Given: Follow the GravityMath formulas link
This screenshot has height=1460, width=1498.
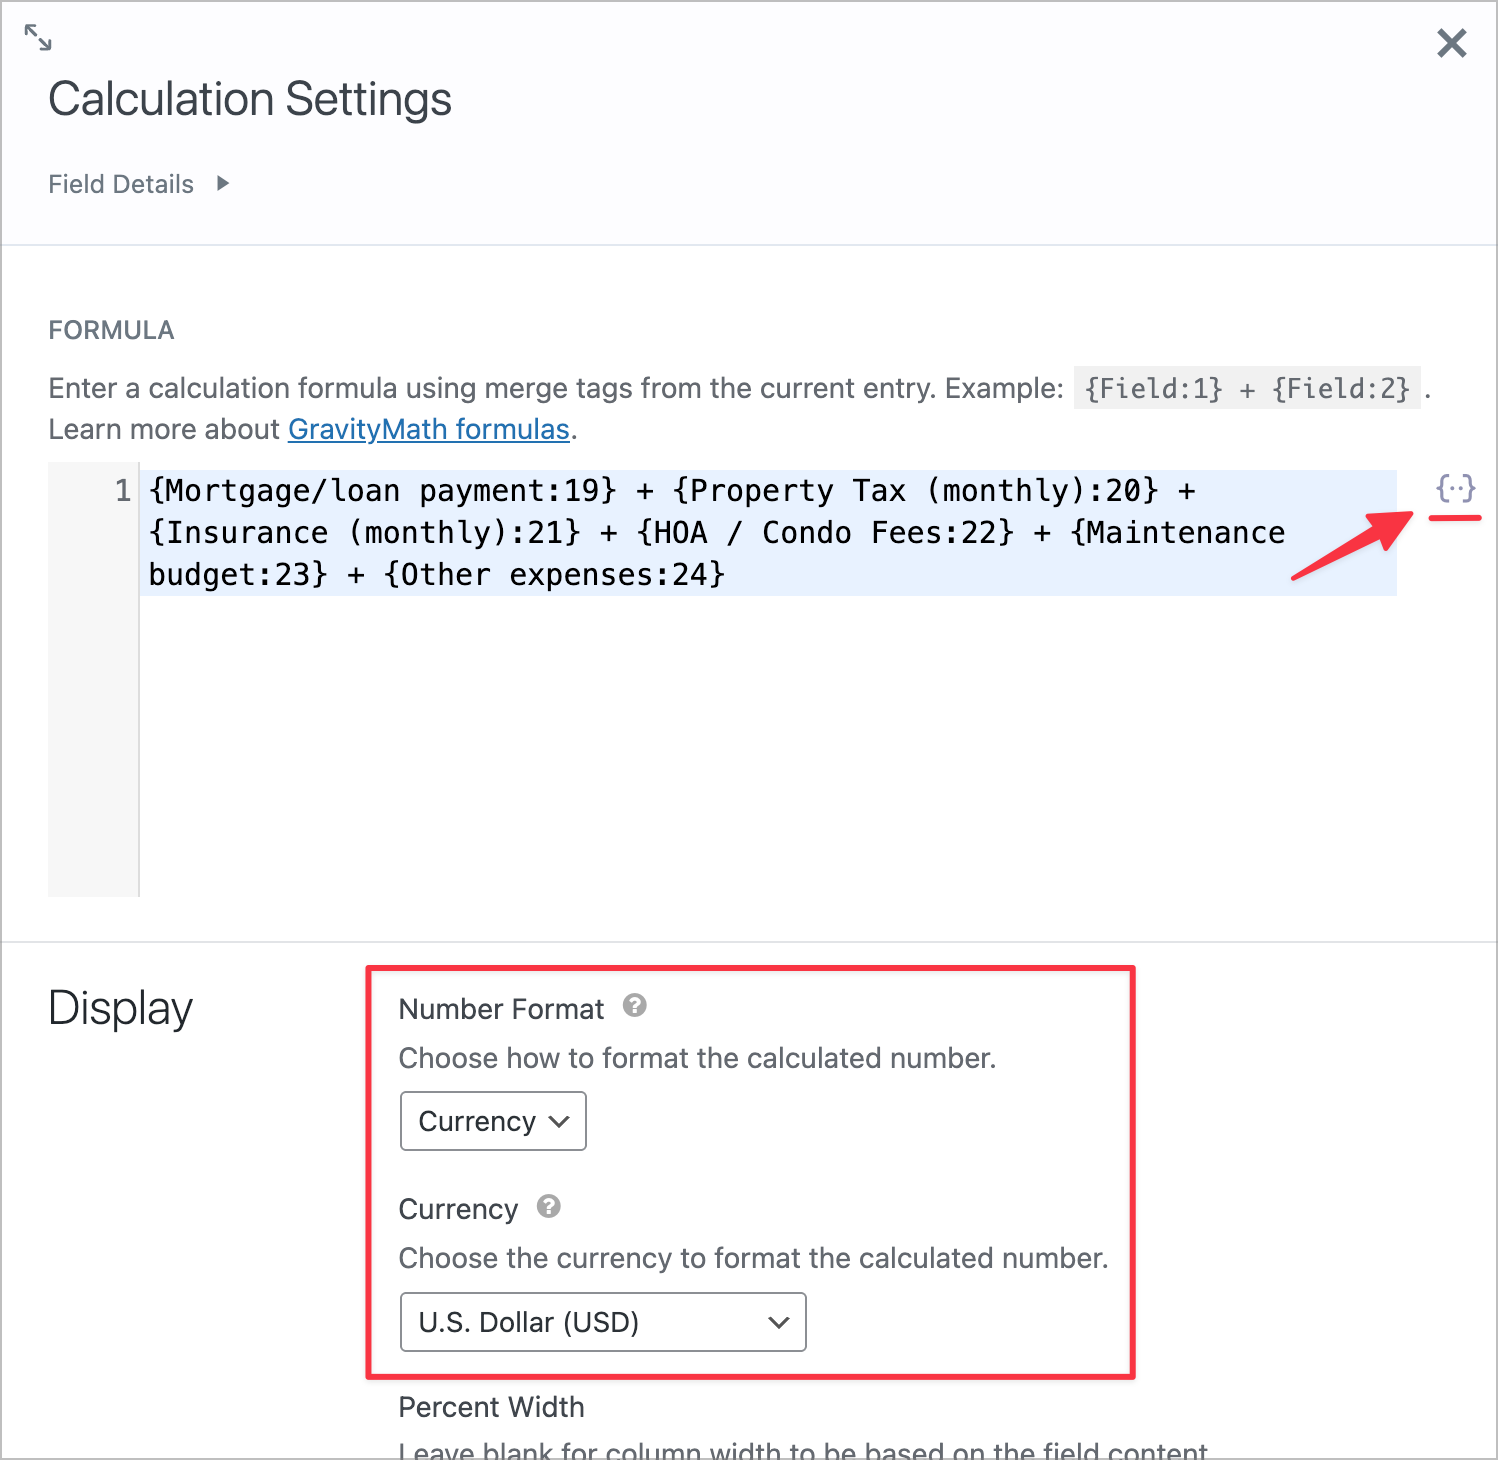Looking at the screenshot, I should pos(428,429).
